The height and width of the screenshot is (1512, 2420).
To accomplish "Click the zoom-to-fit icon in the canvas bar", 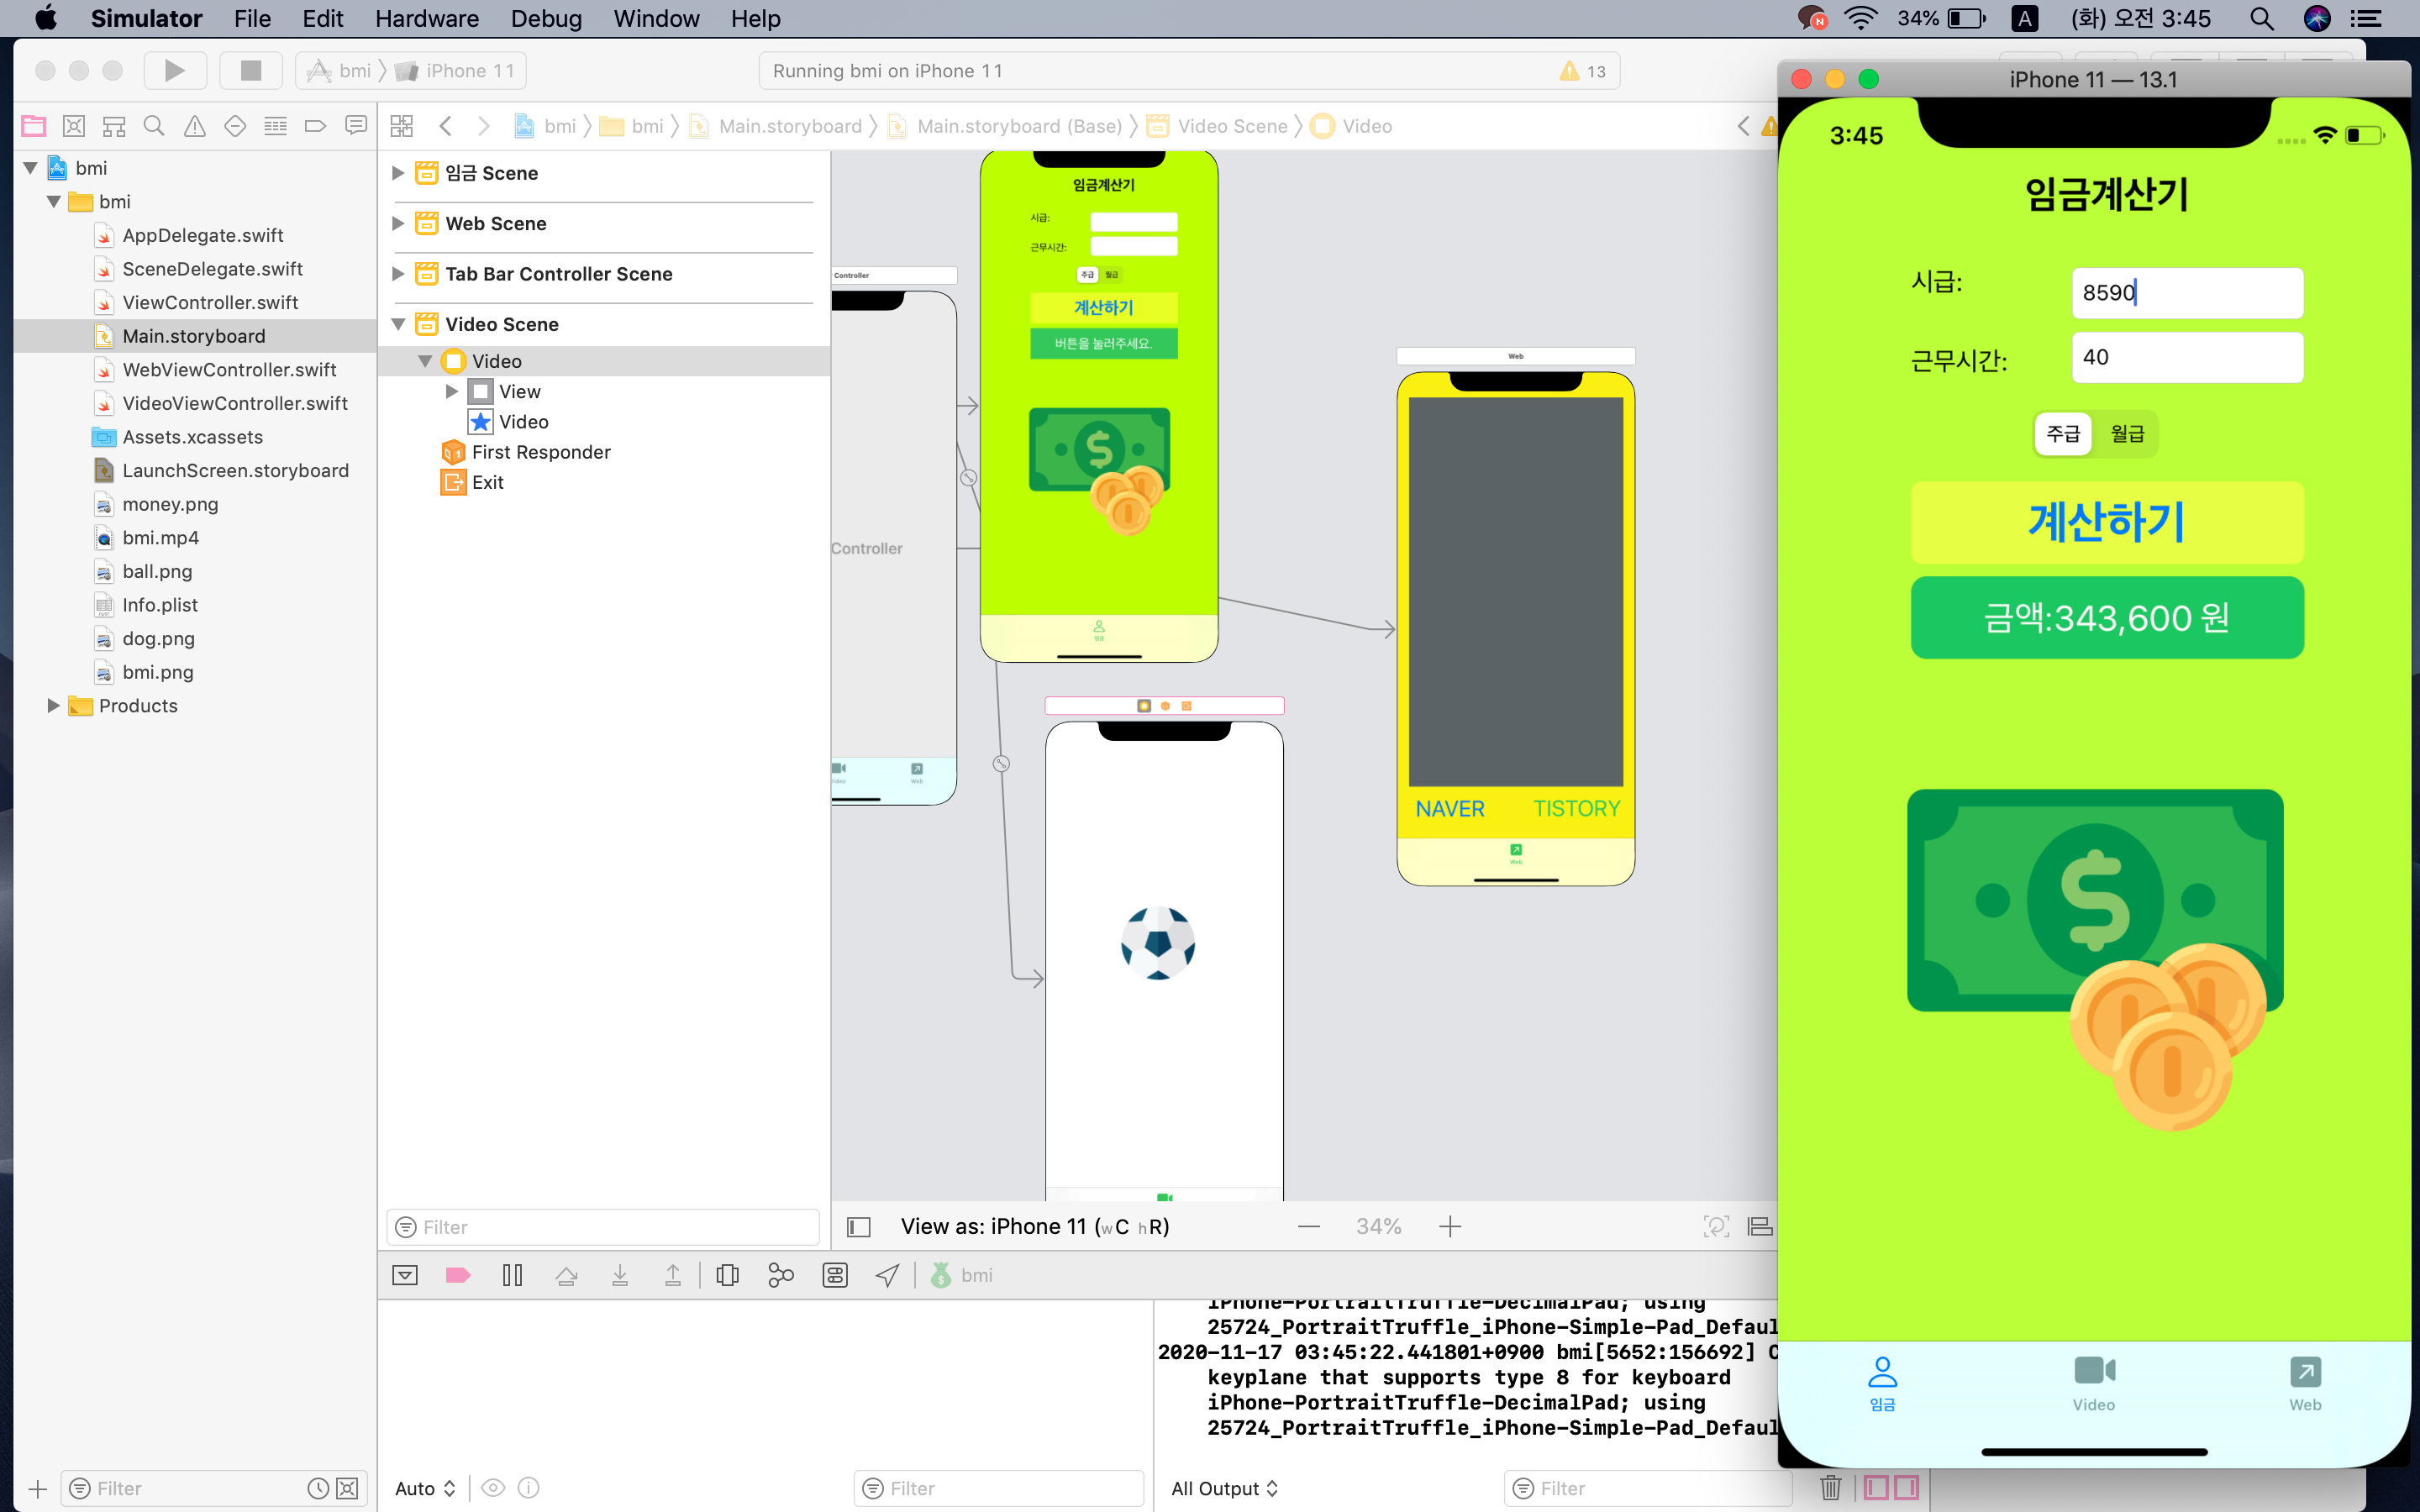I will click(x=1716, y=1227).
